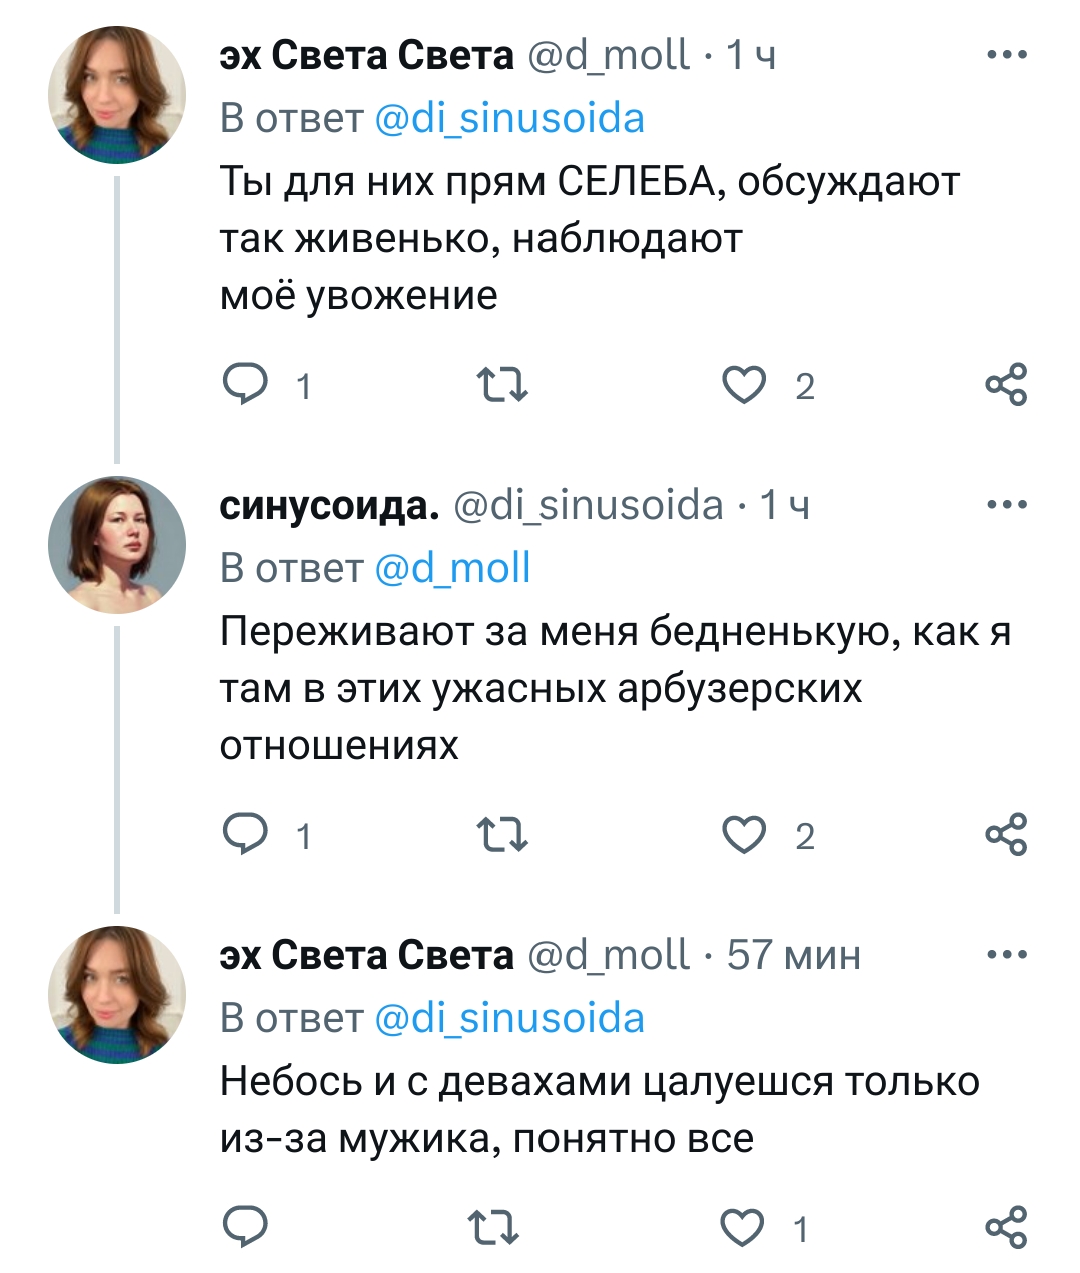Retweet the last tweet posted 57 мин ago
Screen dimensions: 1080x1273
pos(495,1228)
